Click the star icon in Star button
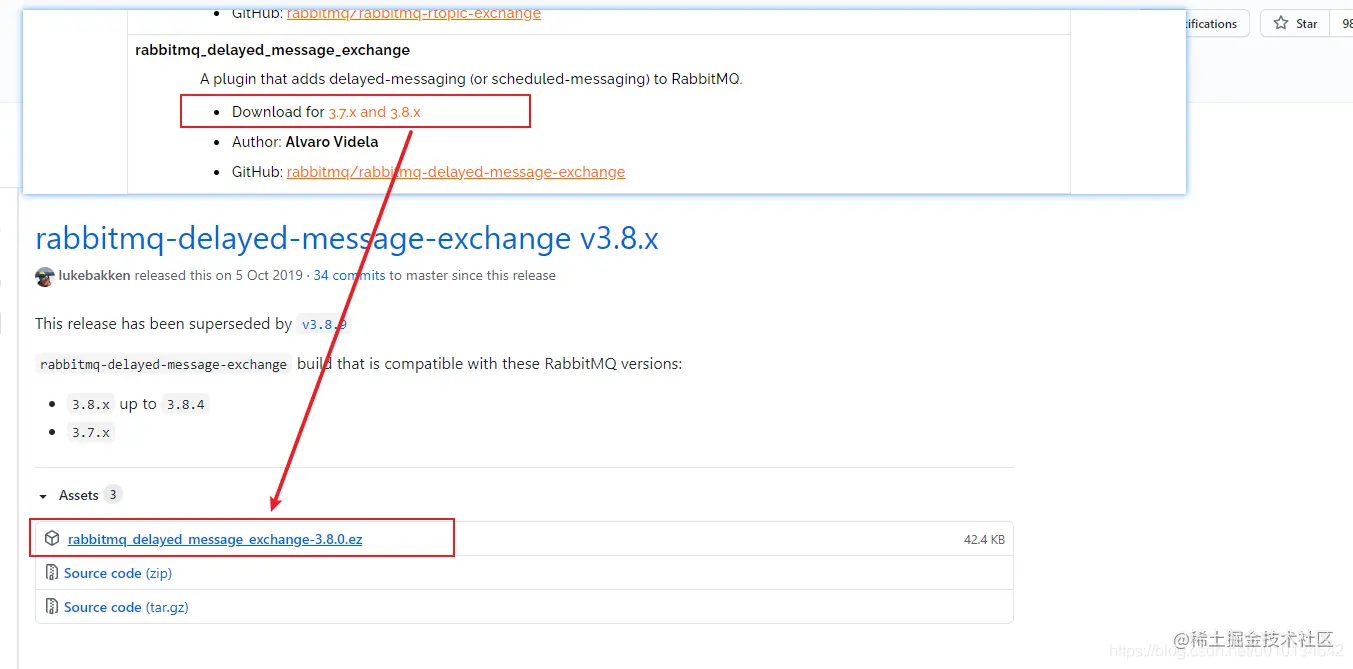This screenshot has width=1353, height=669. pos(1281,24)
